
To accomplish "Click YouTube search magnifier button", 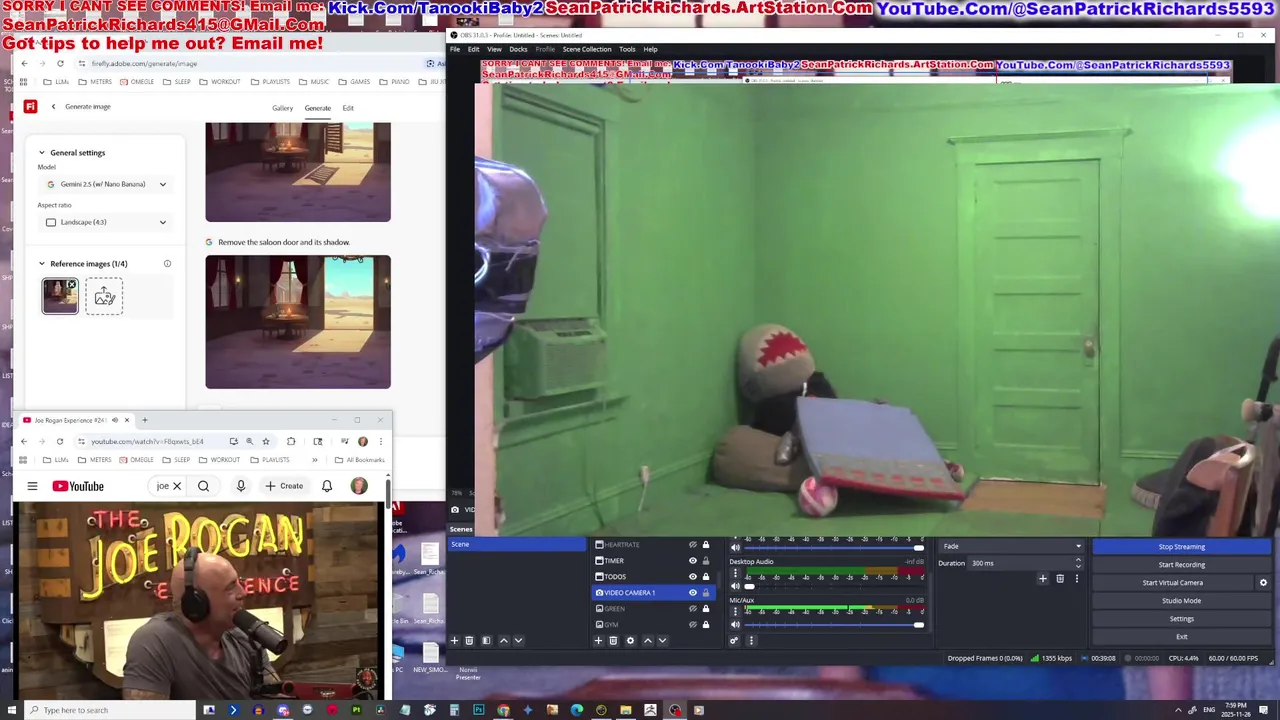I will click(203, 486).
